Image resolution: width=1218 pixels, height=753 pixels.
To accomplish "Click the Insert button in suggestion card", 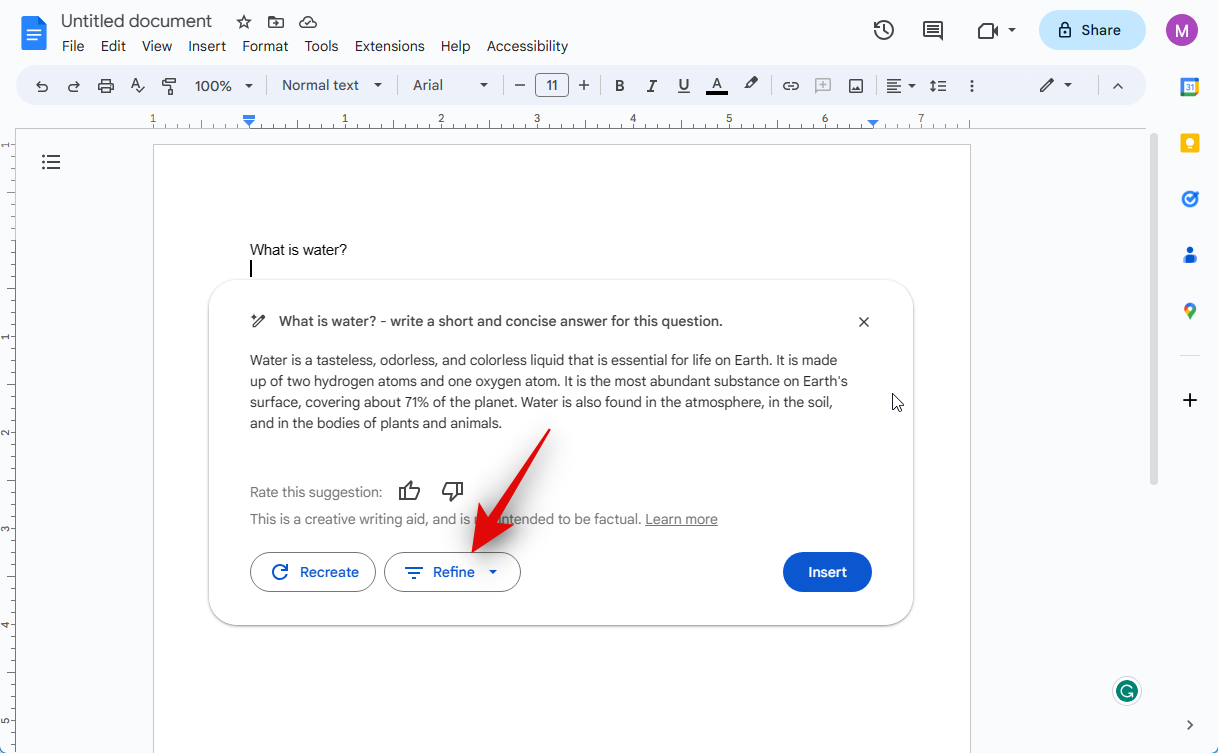I will (x=827, y=572).
